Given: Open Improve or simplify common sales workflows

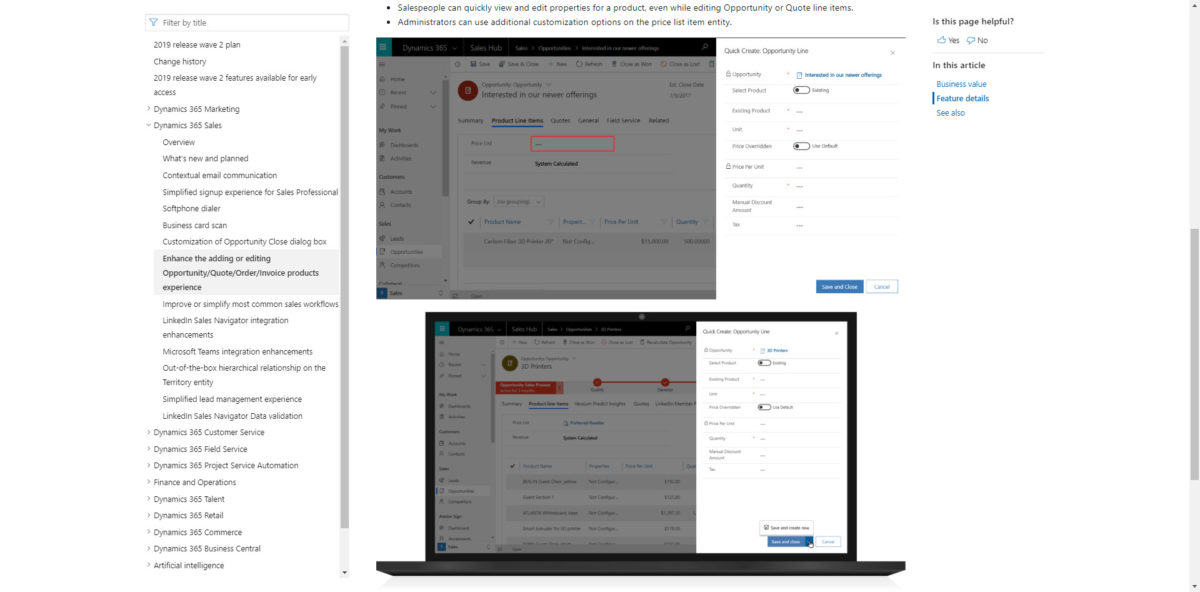Looking at the screenshot, I should pos(250,304).
